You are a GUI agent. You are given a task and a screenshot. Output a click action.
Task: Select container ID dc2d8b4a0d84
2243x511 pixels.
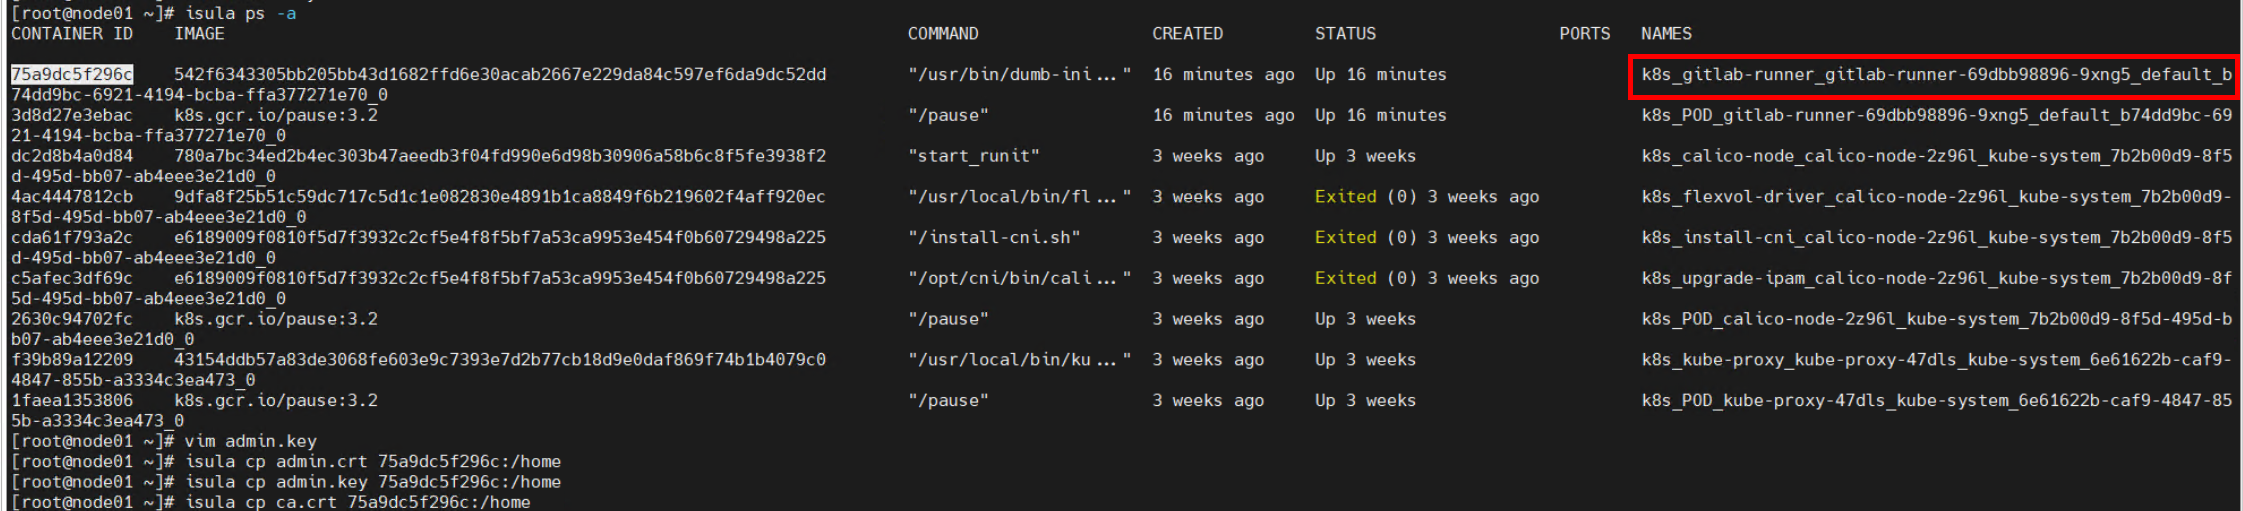click(x=71, y=156)
